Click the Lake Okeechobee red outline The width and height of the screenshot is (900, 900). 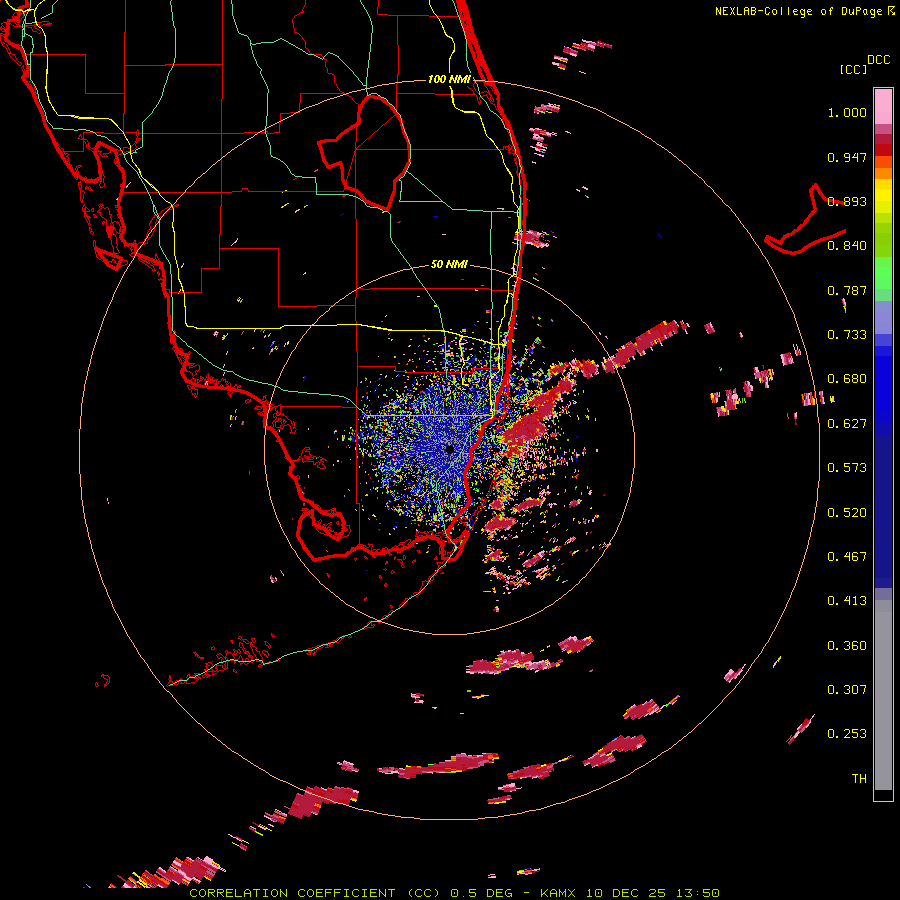tap(364, 152)
